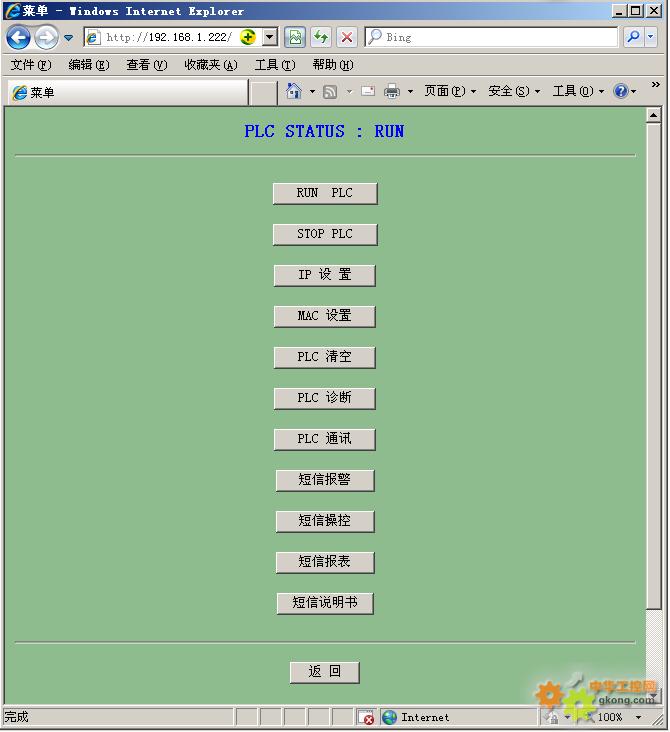
Task: Expand the command bar overflow chevron
Action: [656, 84]
